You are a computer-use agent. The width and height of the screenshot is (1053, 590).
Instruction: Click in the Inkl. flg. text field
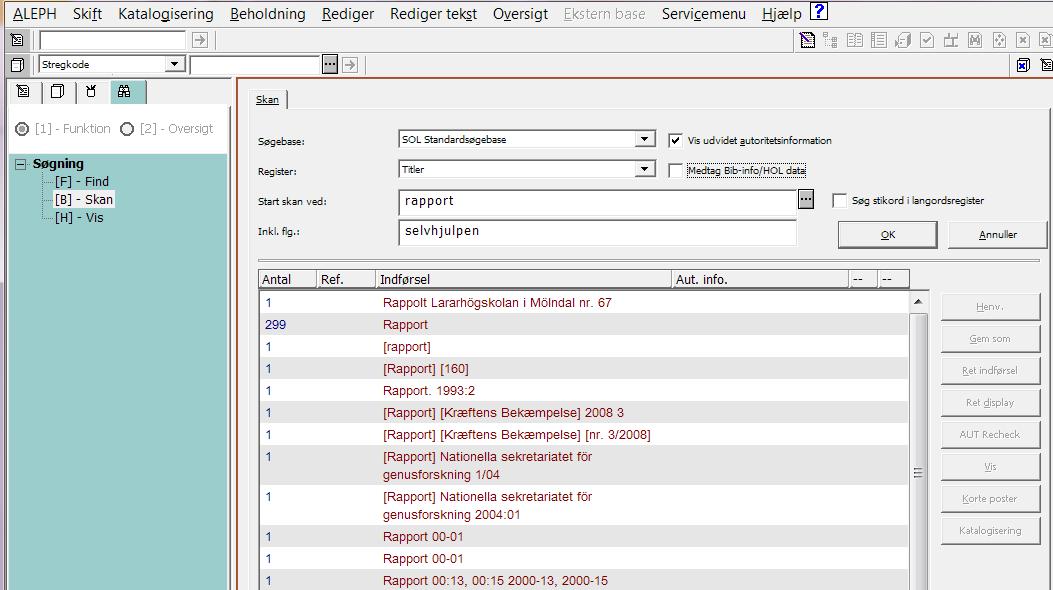click(597, 232)
